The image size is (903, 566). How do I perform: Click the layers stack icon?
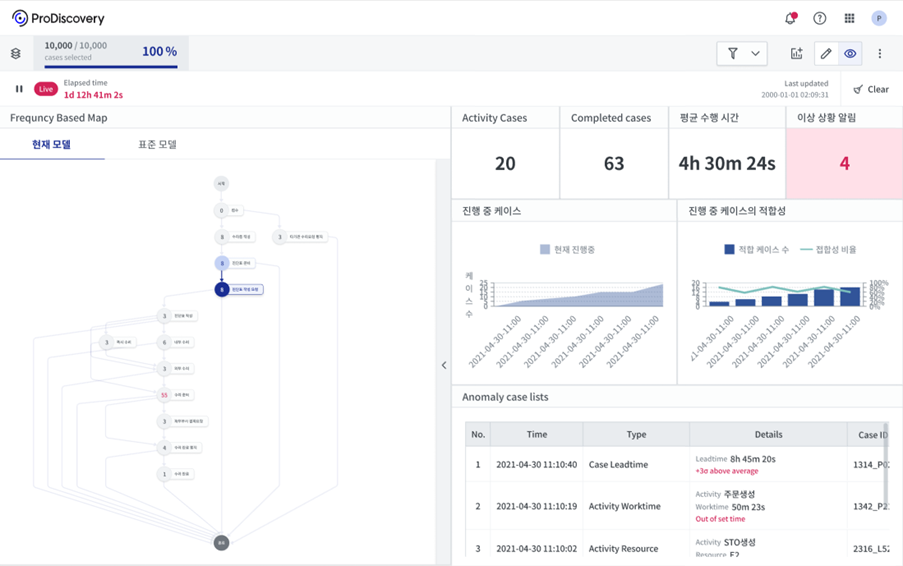(x=16, y=54)
